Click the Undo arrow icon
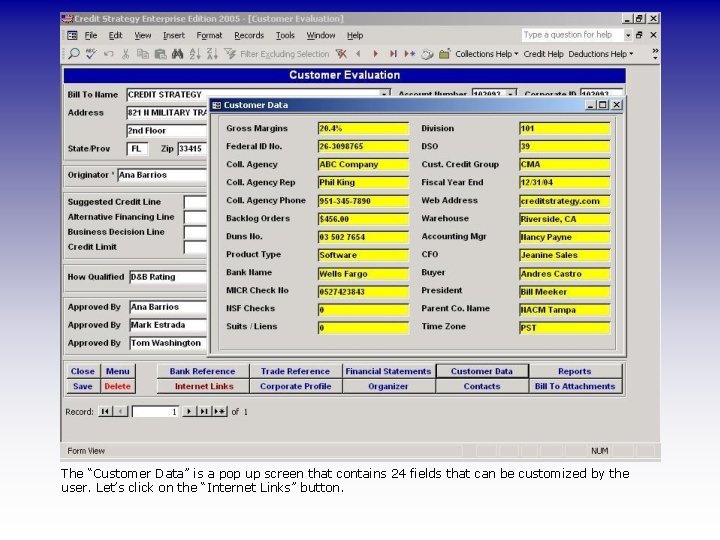The image size is (720, 540). tap(109, 54)
